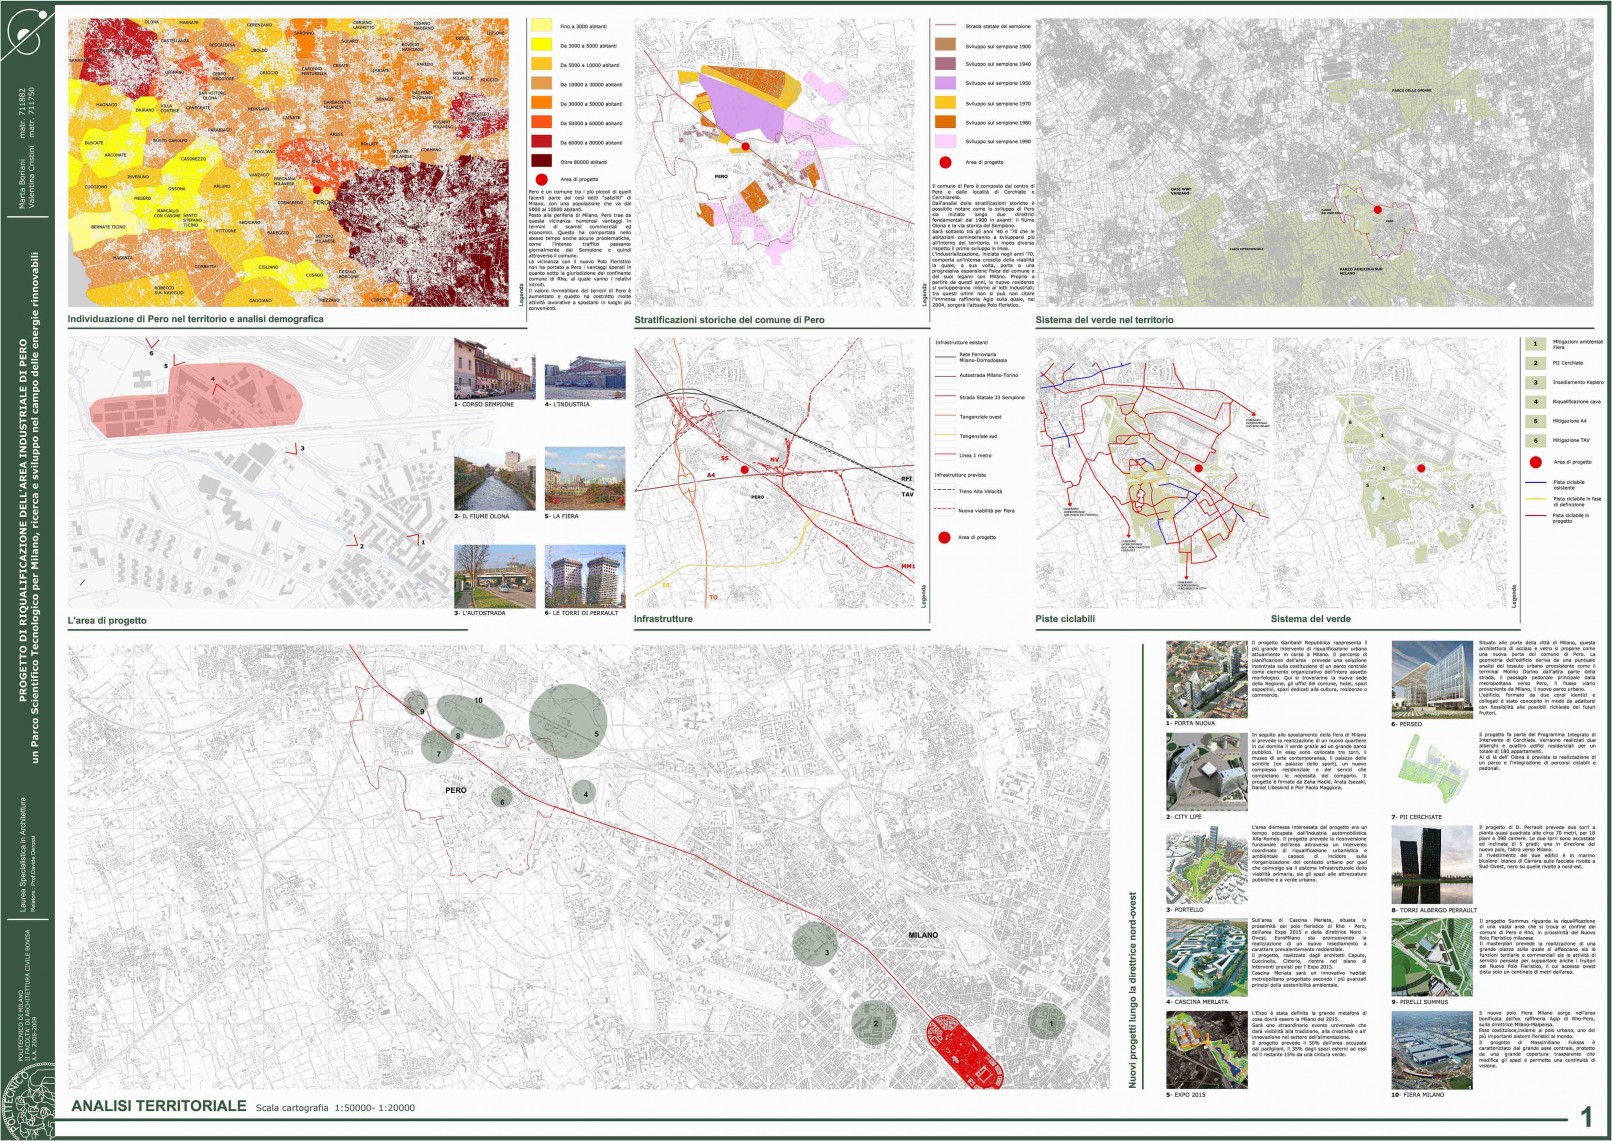
Task: Click the 'Riqualificazione cava' number 4 box
Action: point(1535,401)
